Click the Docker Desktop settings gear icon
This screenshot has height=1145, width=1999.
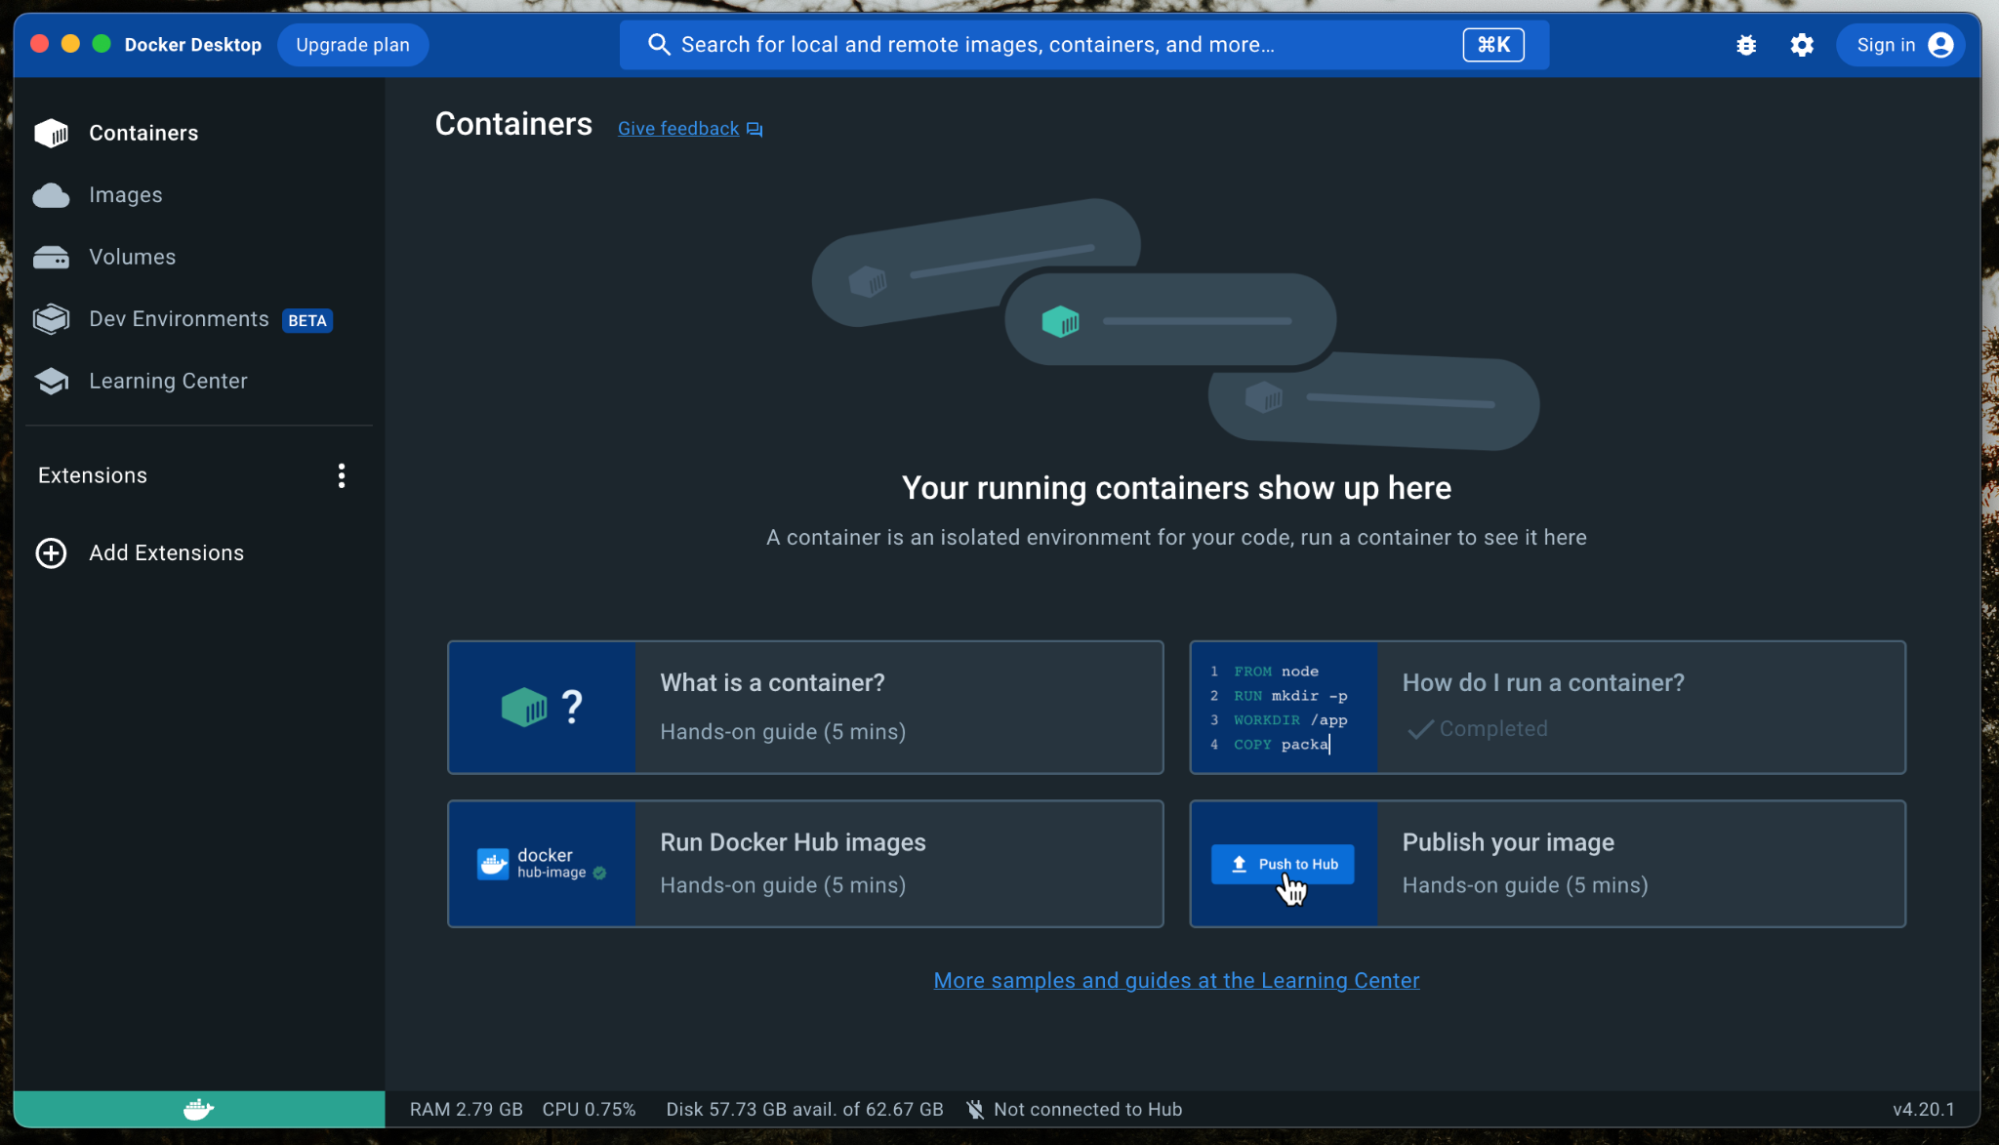coord(1801,44)
